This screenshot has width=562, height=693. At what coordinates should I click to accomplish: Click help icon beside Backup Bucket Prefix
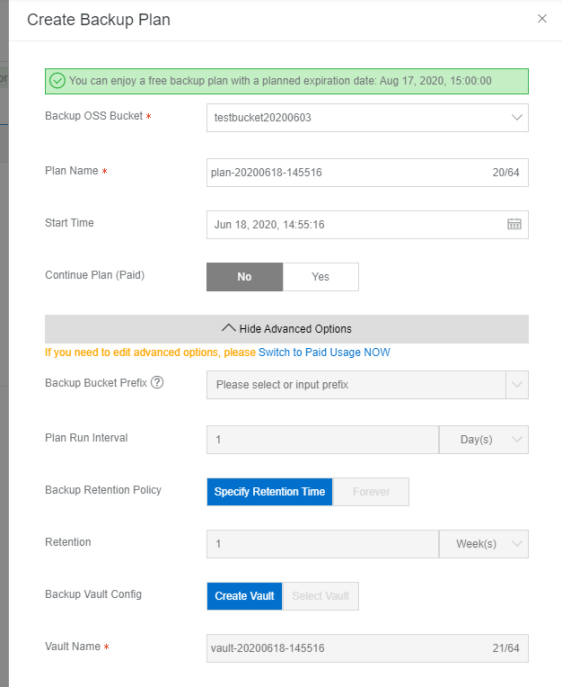pyautogui.click(x=157, y=382)
